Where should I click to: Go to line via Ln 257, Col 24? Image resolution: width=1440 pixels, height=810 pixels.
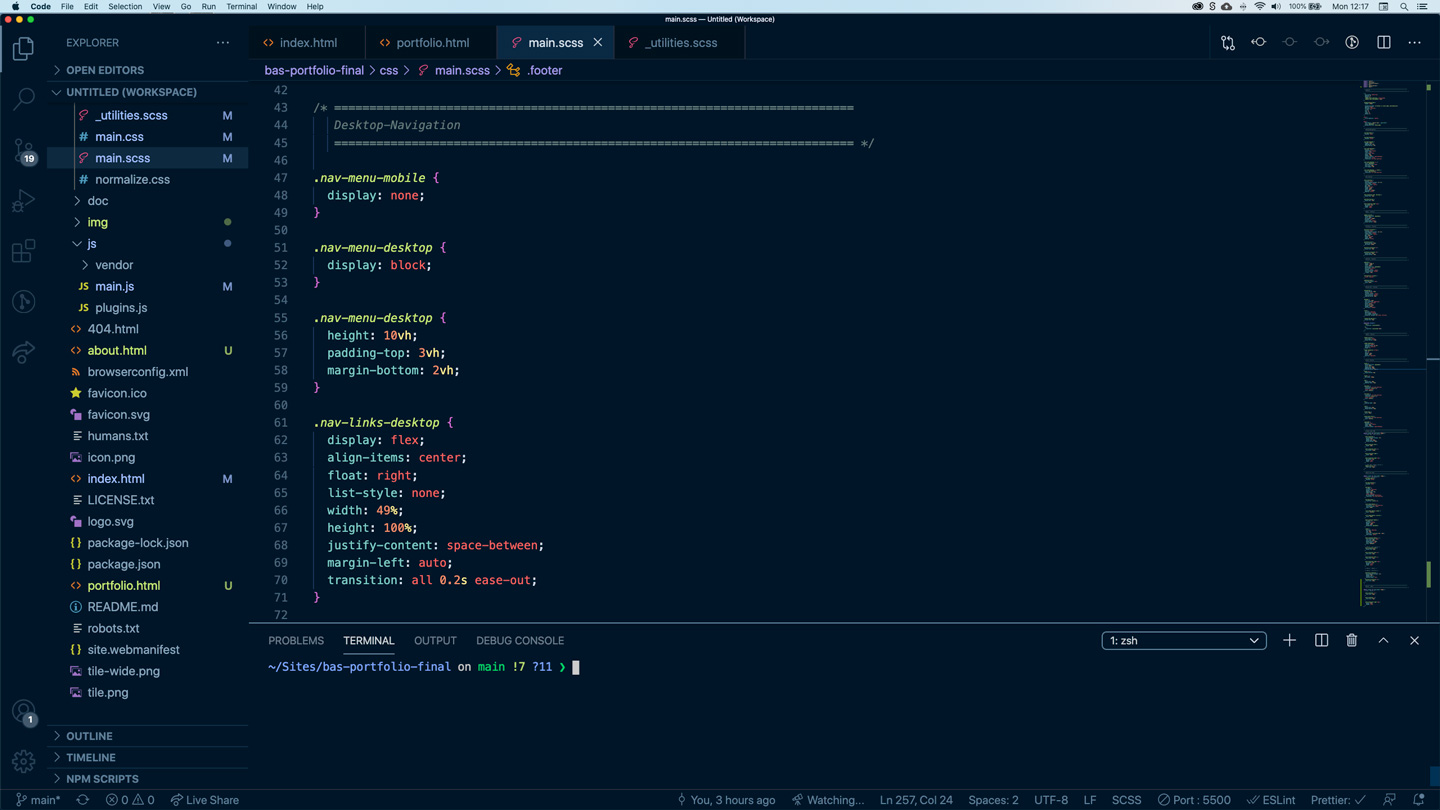tap(916, 800)
